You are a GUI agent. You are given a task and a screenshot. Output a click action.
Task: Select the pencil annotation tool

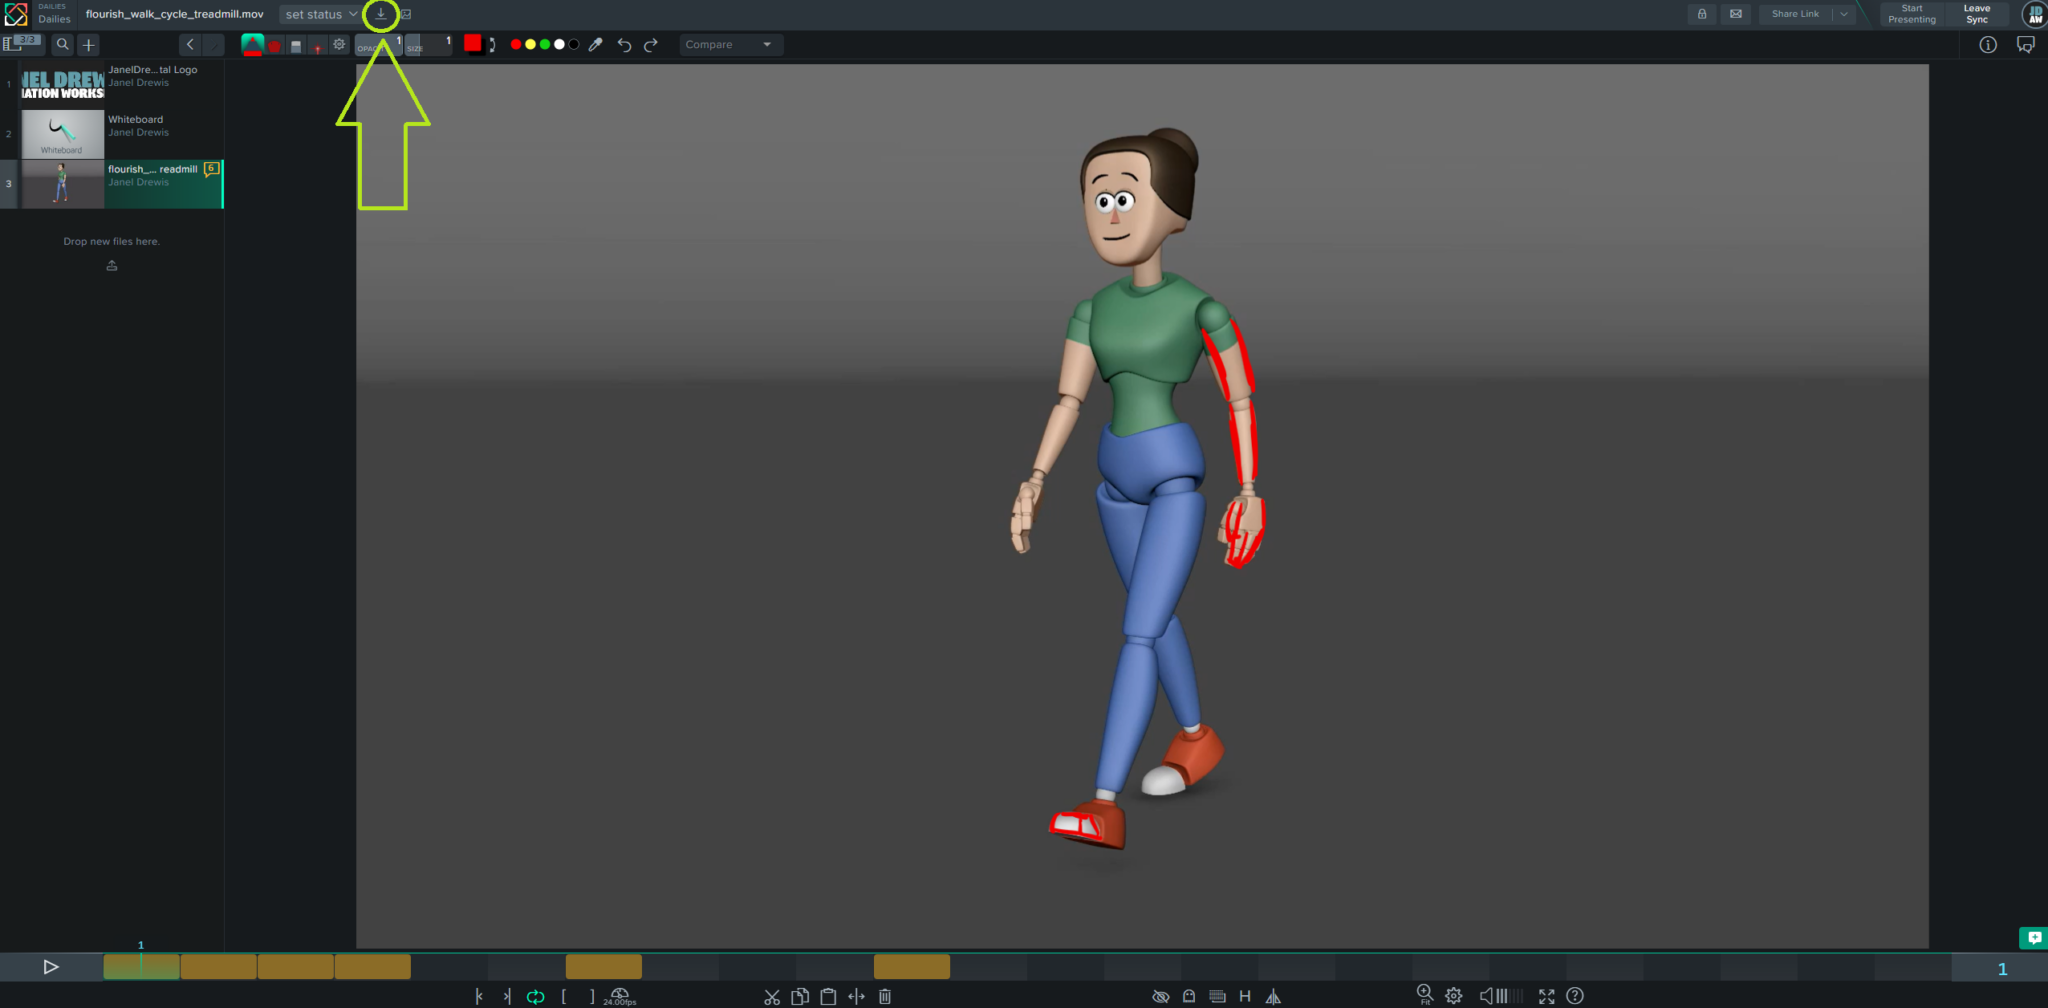[x=253, y=44]
